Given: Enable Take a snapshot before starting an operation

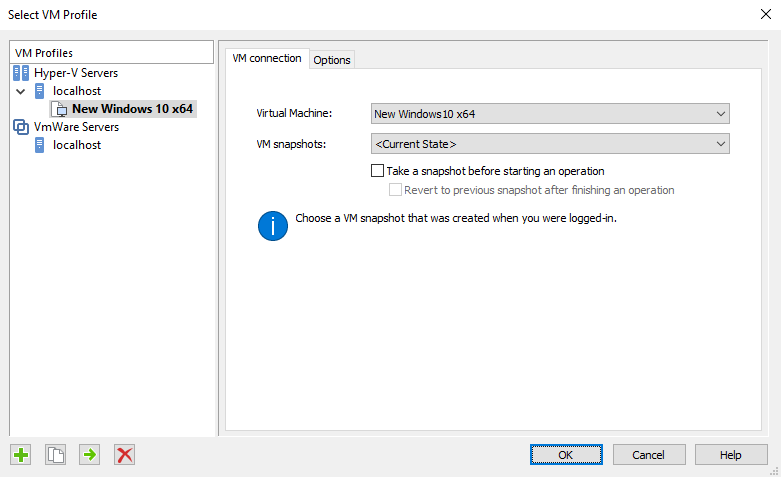Looking at the screenshot, I should pos(378,171).
